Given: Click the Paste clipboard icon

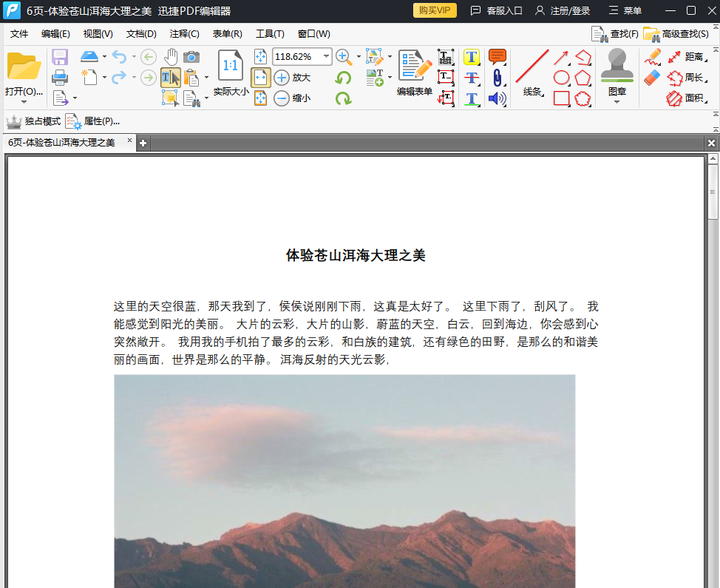Looking at the screenshot, I should point(191,78).
